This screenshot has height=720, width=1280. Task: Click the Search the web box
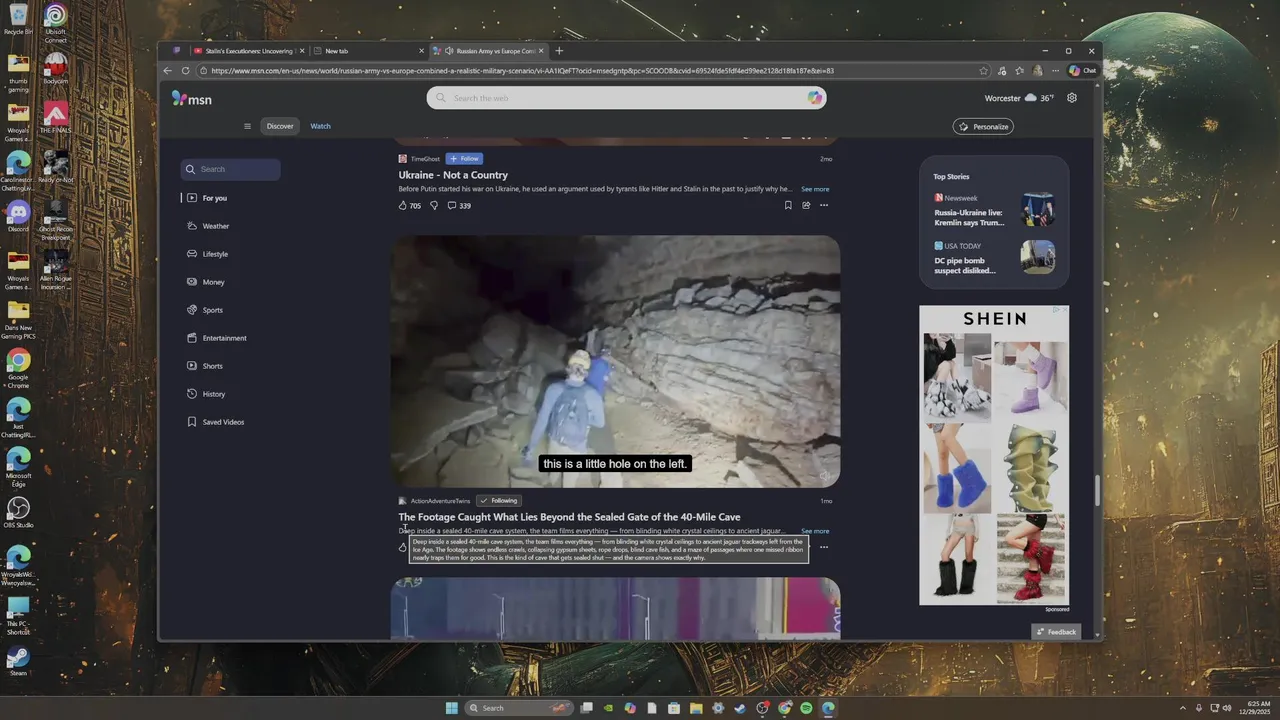pyautogui.click(x=627, y=98)
